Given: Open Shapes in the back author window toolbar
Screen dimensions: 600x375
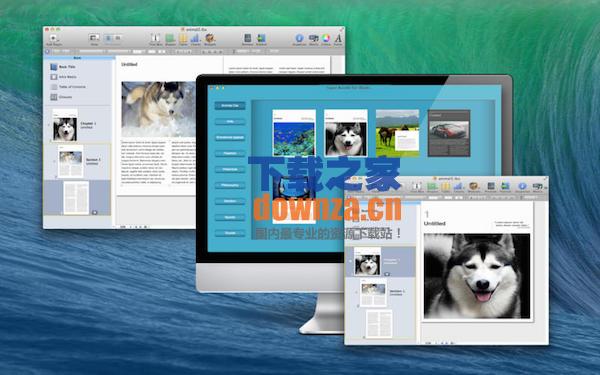Looking at the screenshot, I should click(x=170, y=38).
